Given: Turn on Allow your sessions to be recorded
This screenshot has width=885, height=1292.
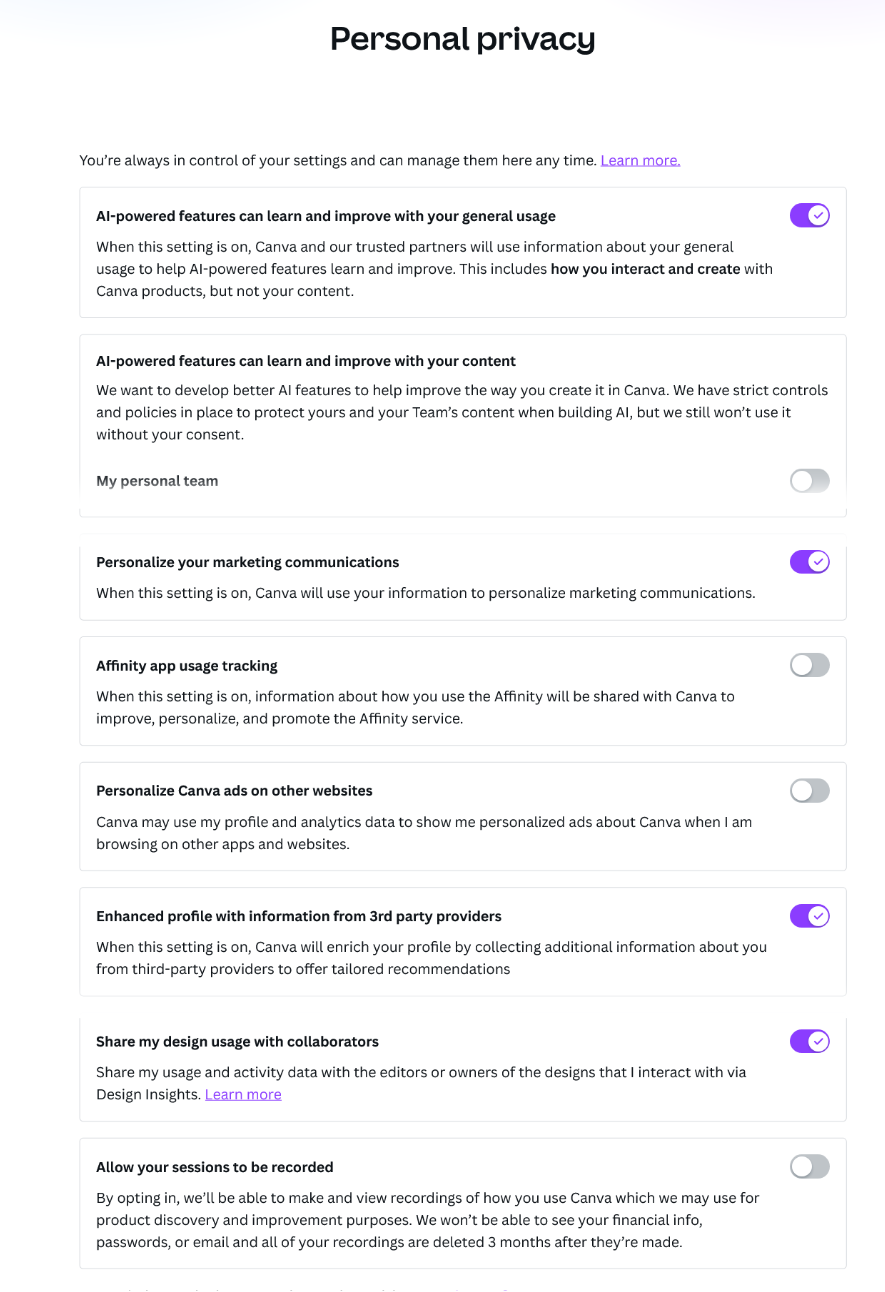Looking at the screenshot, I should point(809,1166).
